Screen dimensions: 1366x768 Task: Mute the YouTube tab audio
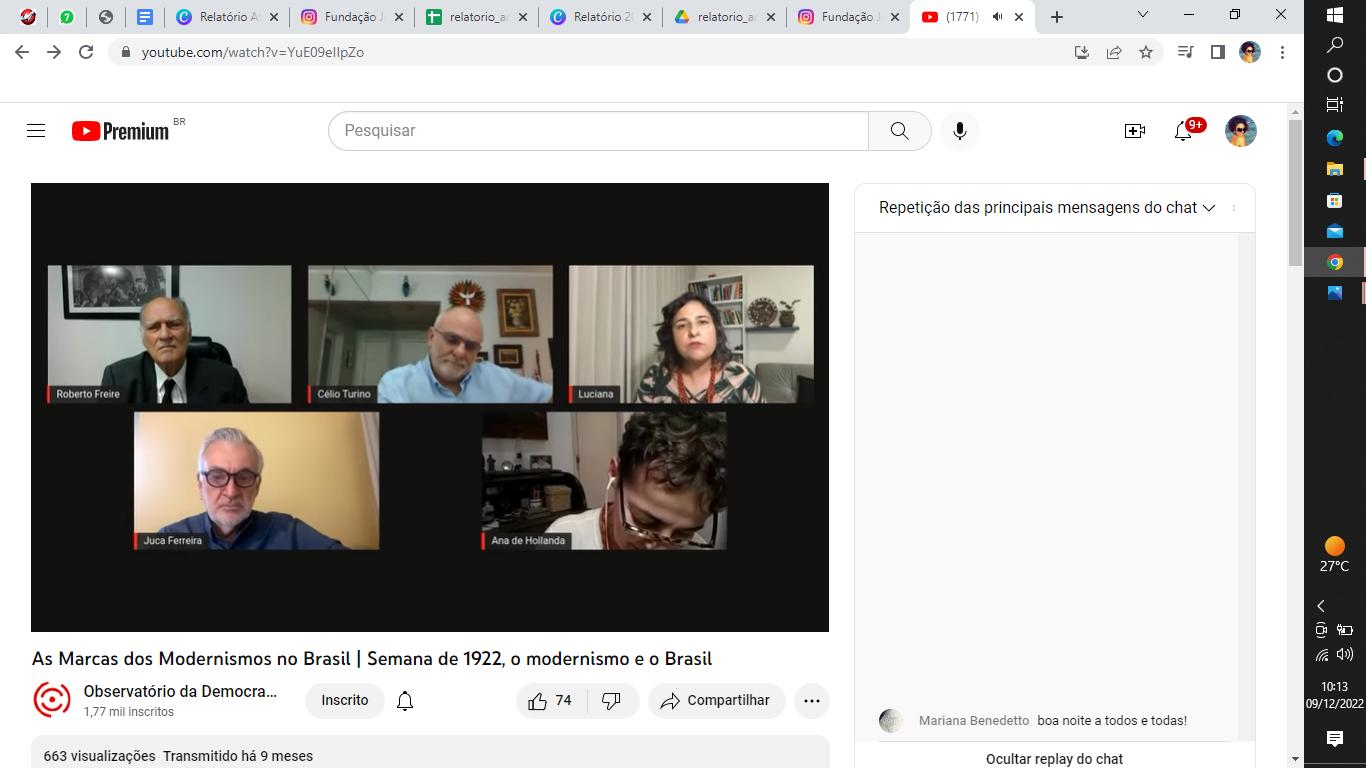(997, 17)
